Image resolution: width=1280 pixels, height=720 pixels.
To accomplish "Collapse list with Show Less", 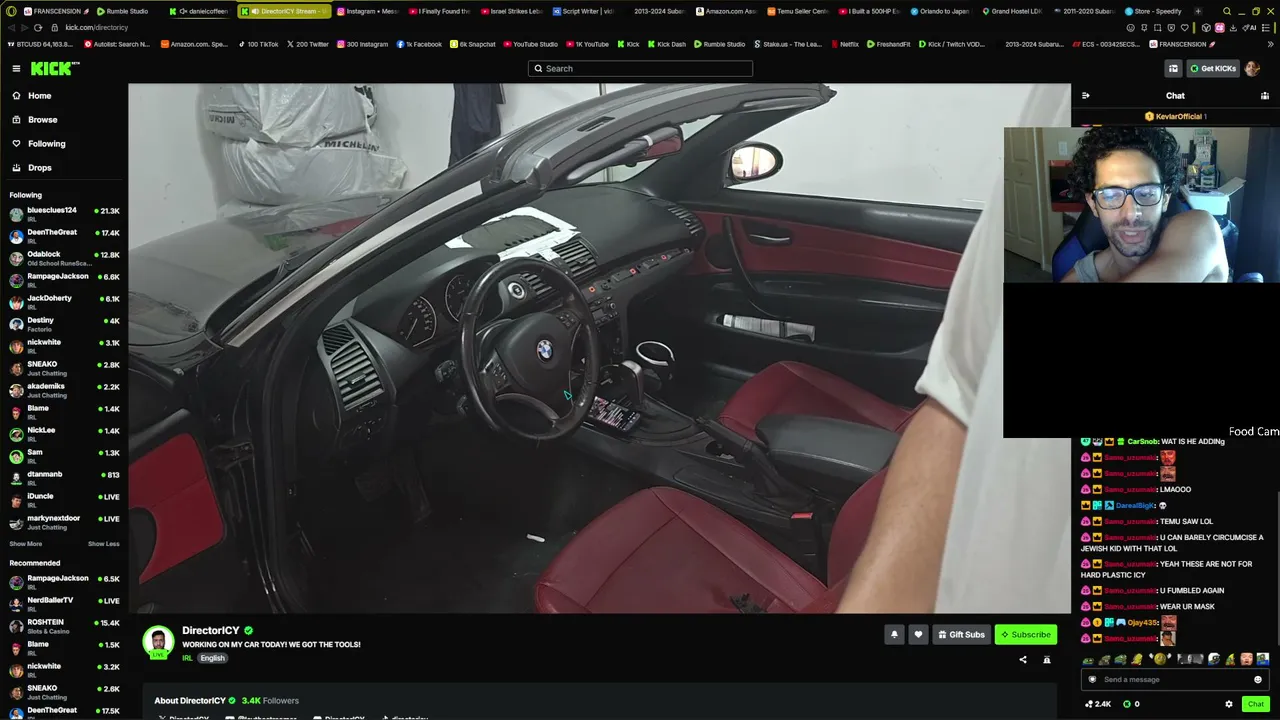I will pos(104,544).
